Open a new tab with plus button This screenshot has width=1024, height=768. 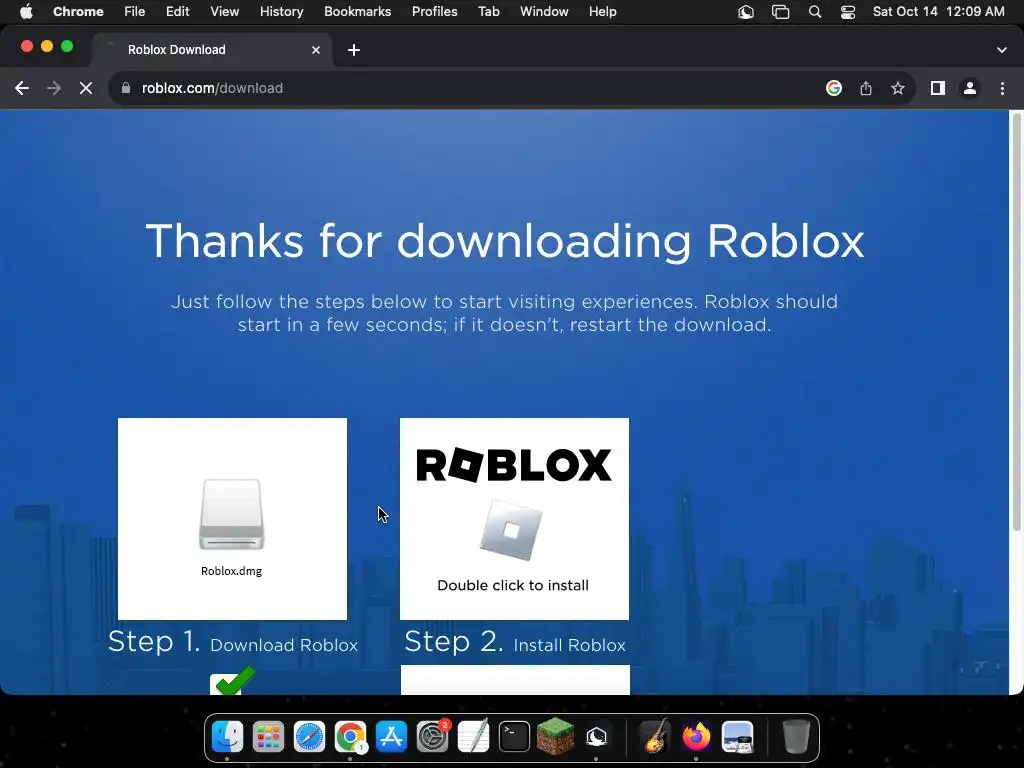point(354,50)
